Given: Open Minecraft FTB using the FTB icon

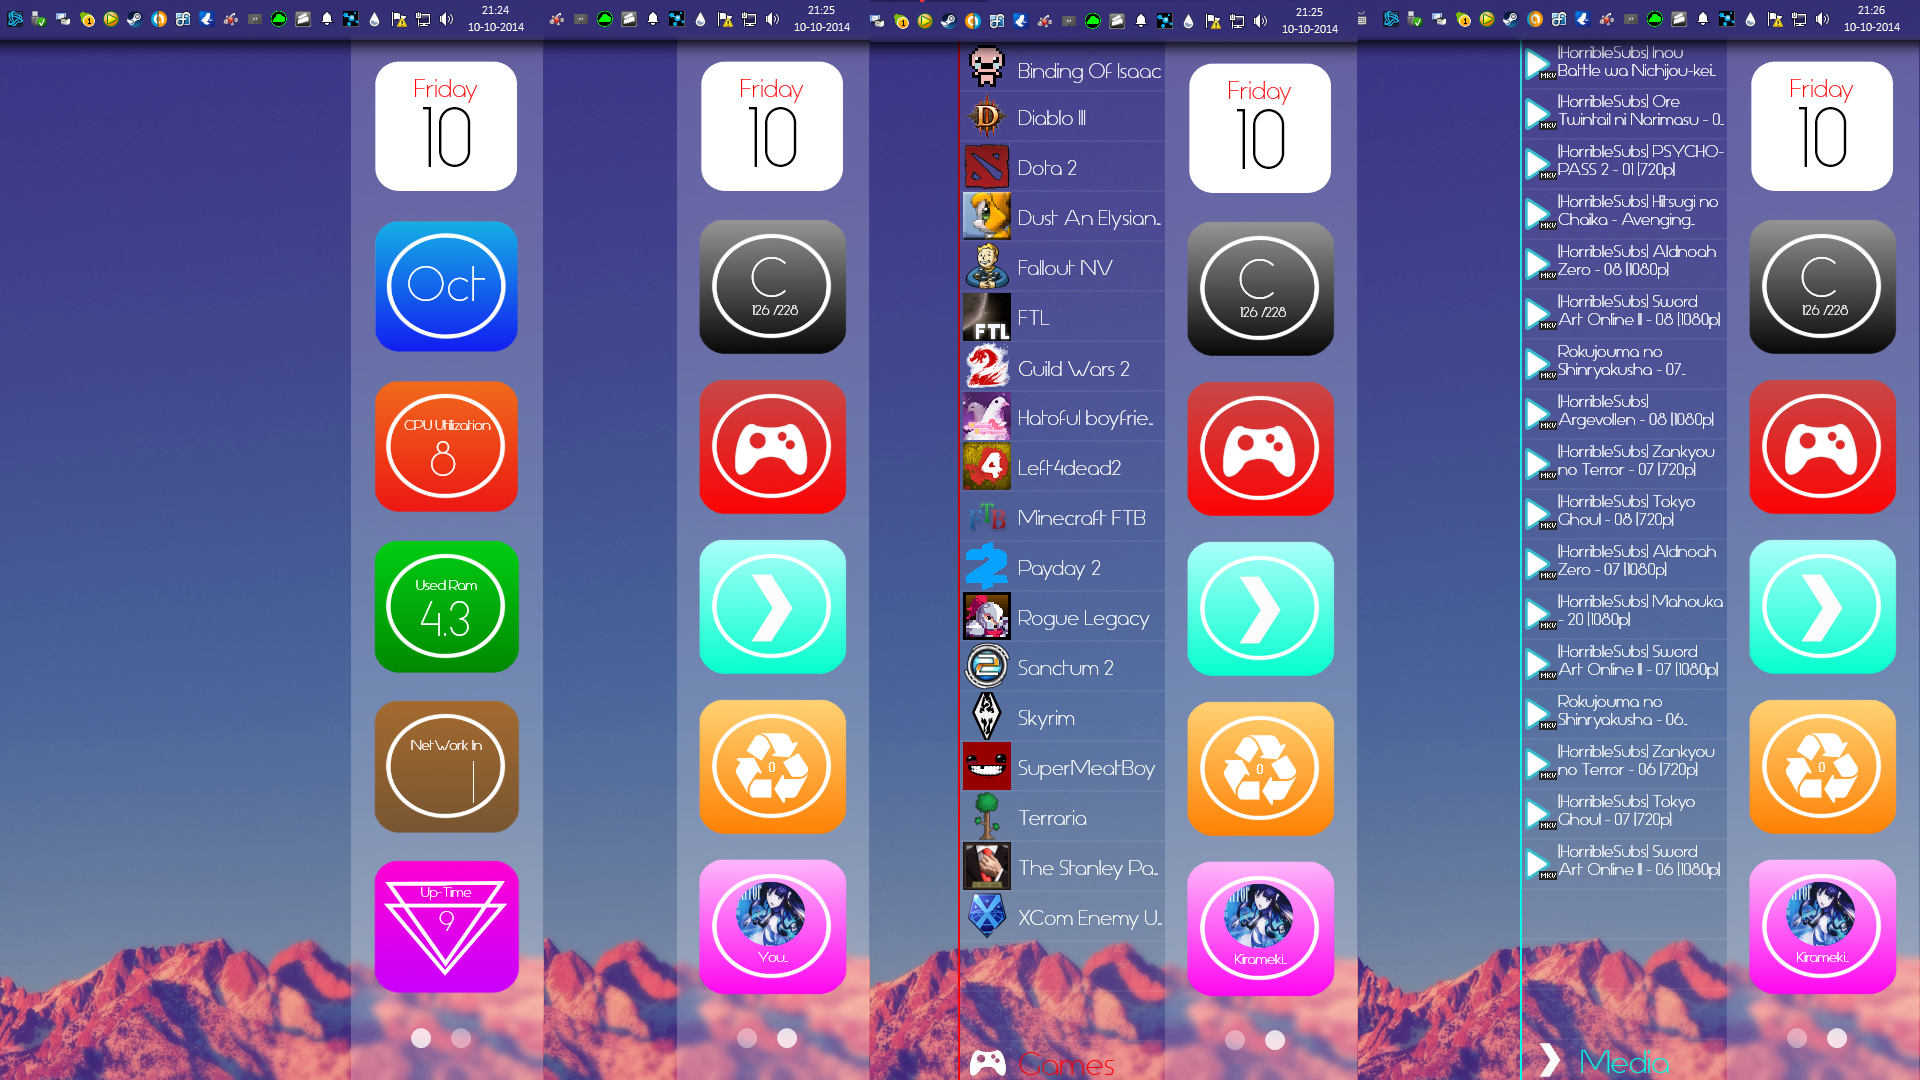Looking at the screenshot, I should [986, 518].
